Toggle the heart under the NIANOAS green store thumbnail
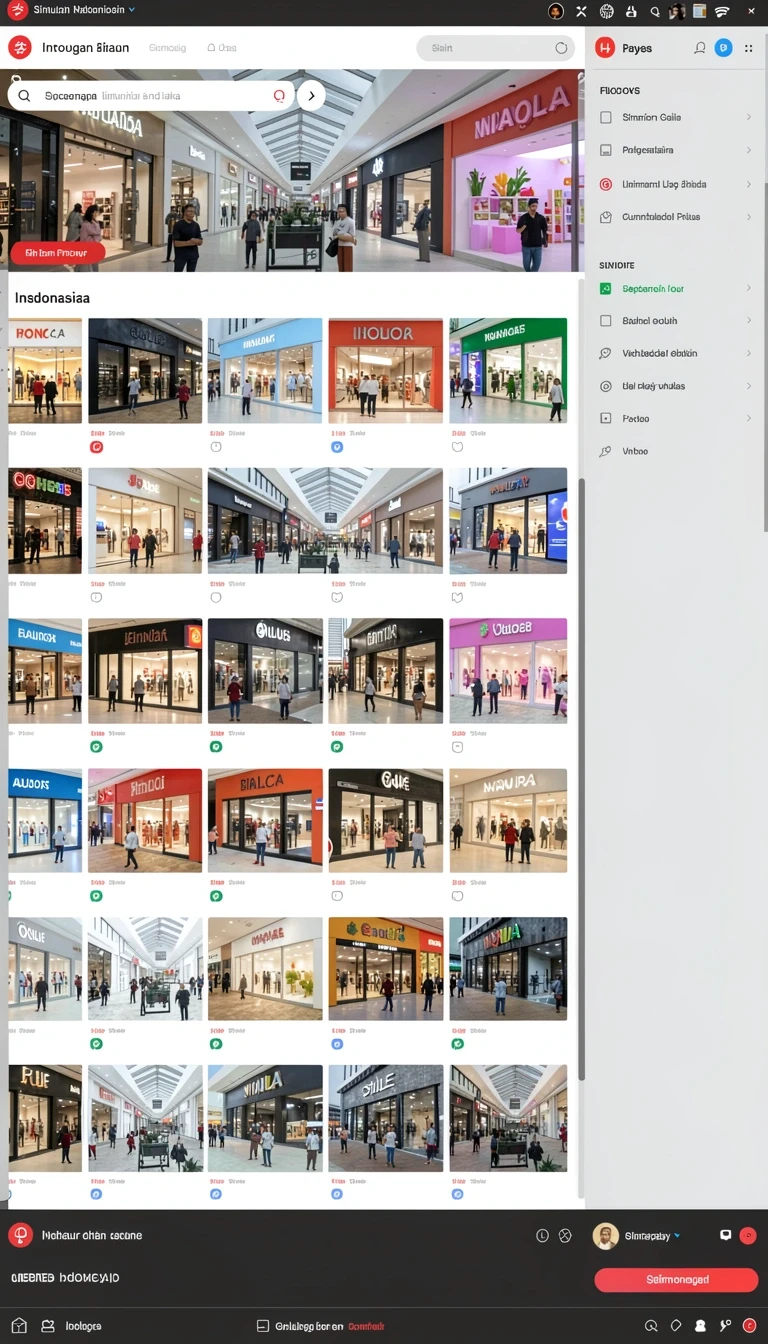Viewport: 768px width, 1344px height. (457, 447)
